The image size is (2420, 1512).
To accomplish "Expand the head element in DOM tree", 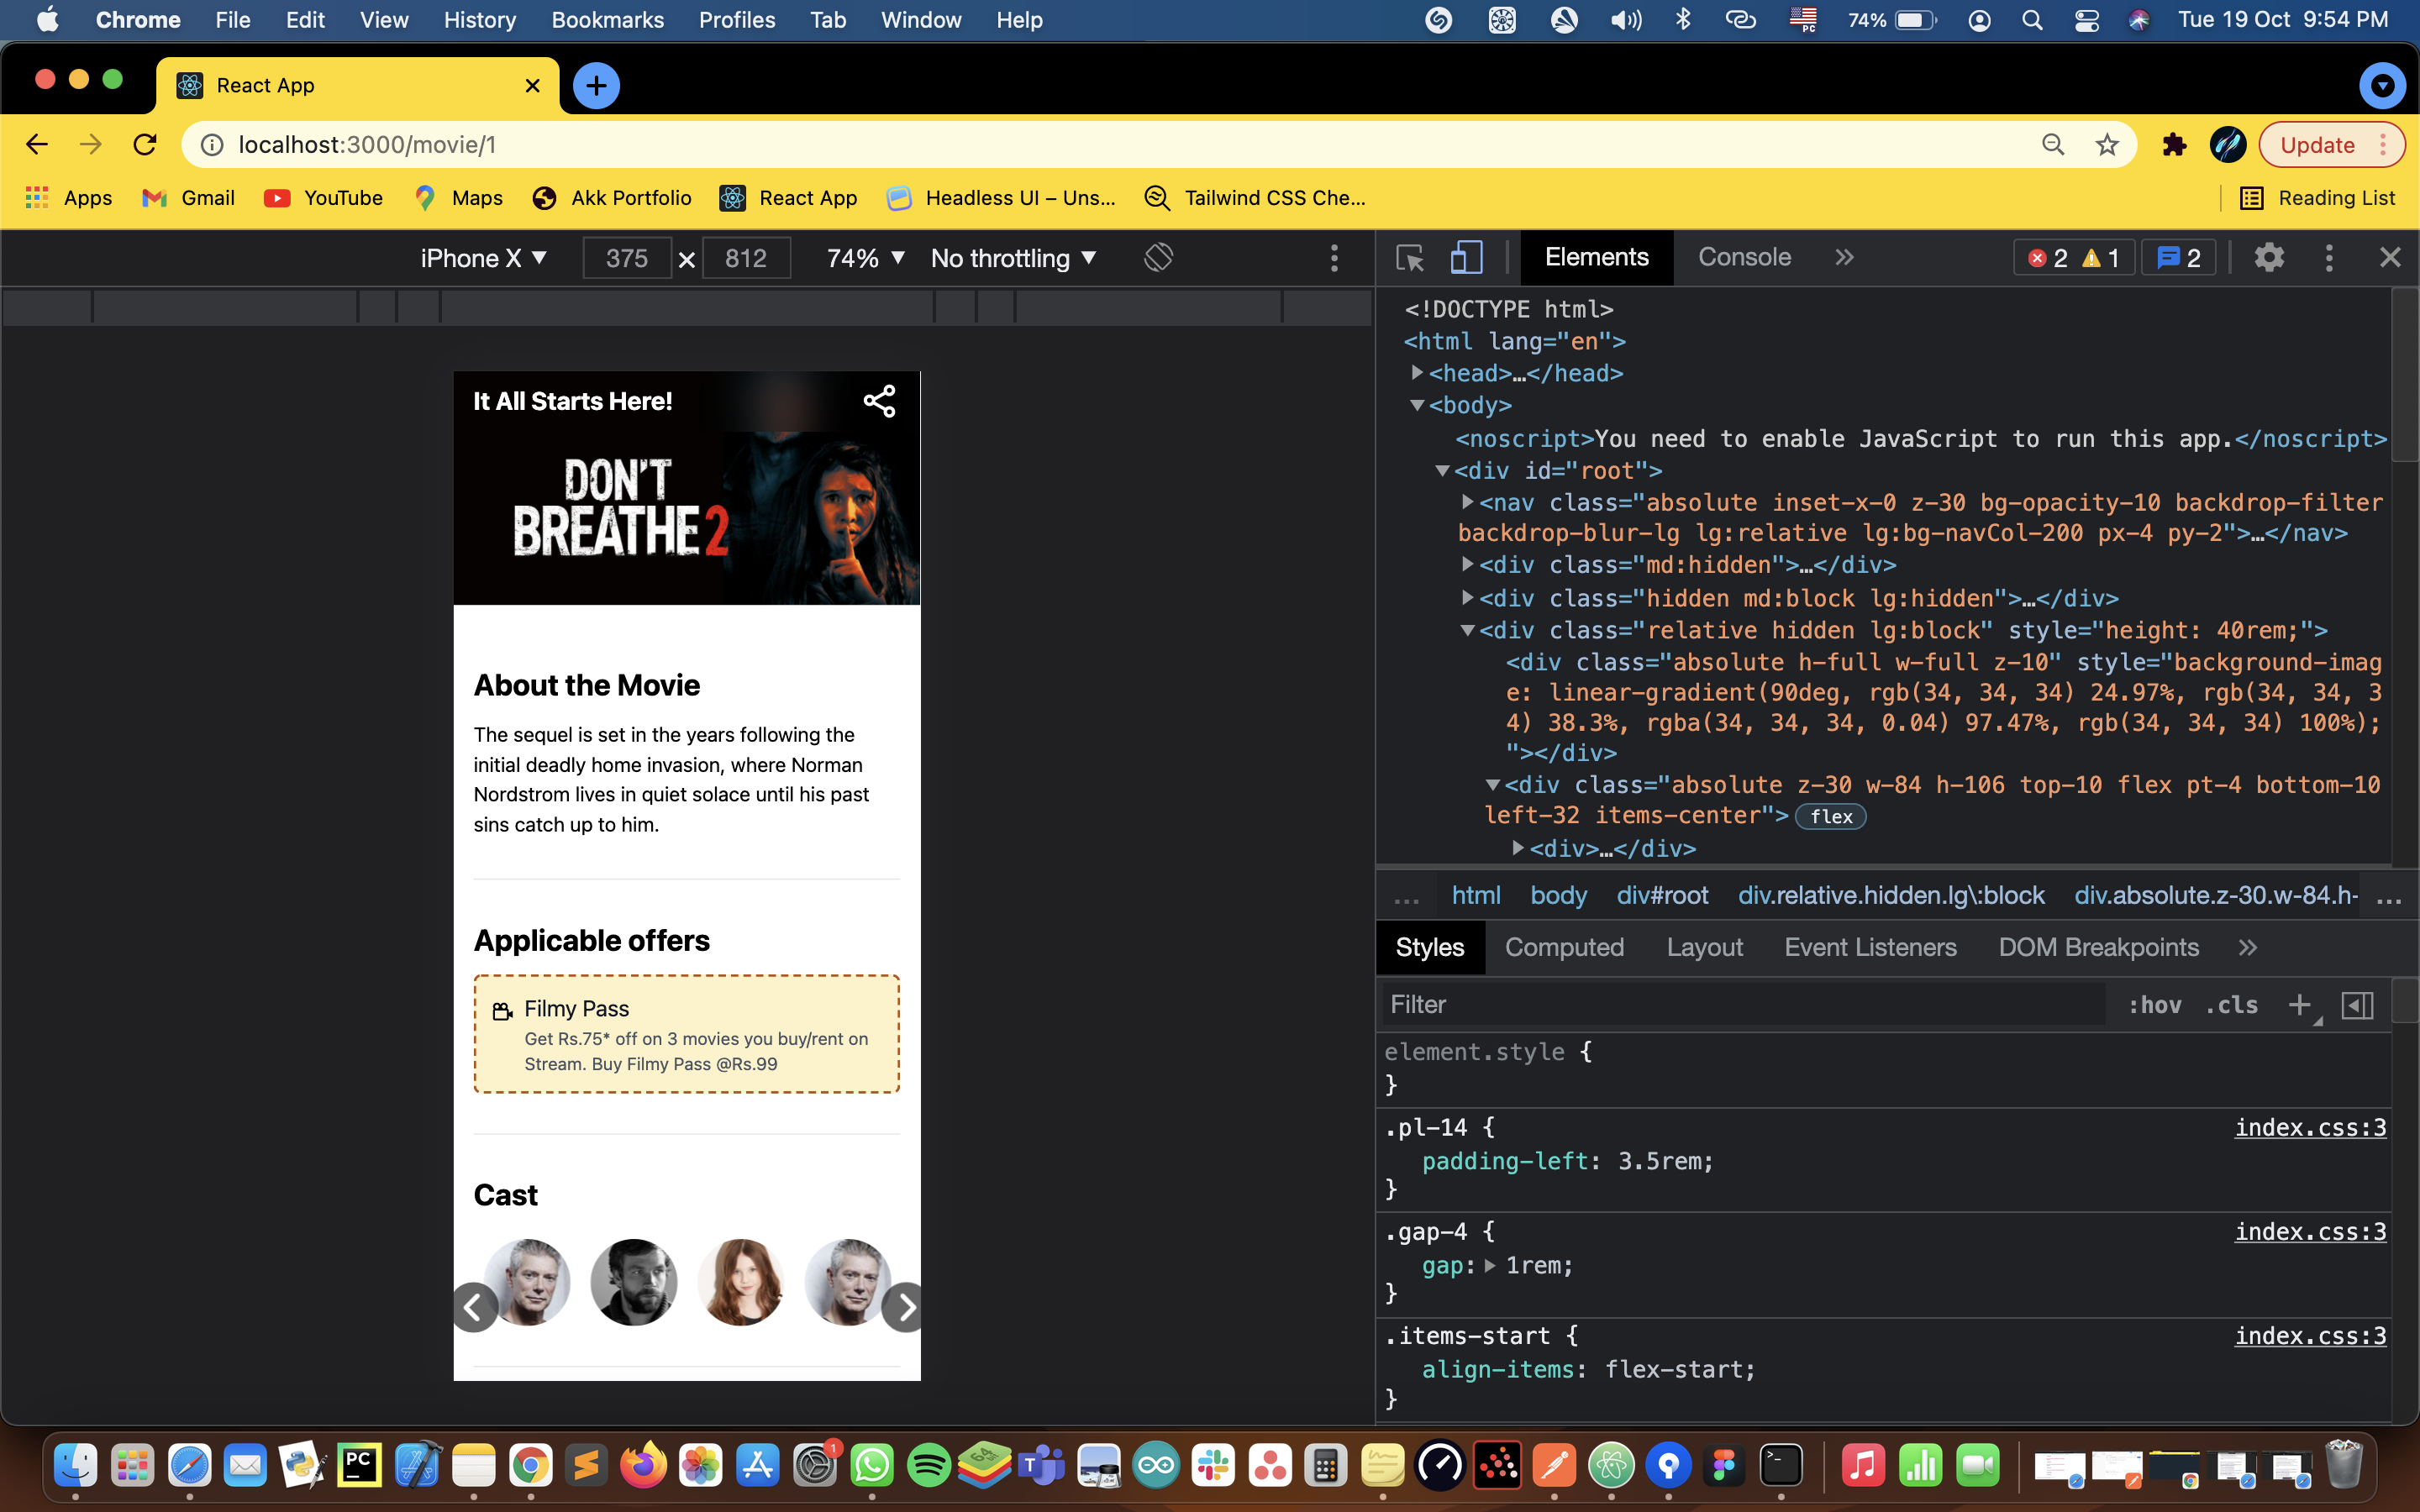I will 1417,373.
